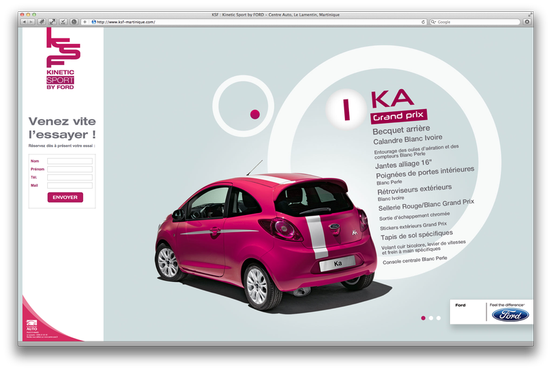Select the second slideshow dot
Image resolution: width=550 pixels, height=369 pixels.
431,318
